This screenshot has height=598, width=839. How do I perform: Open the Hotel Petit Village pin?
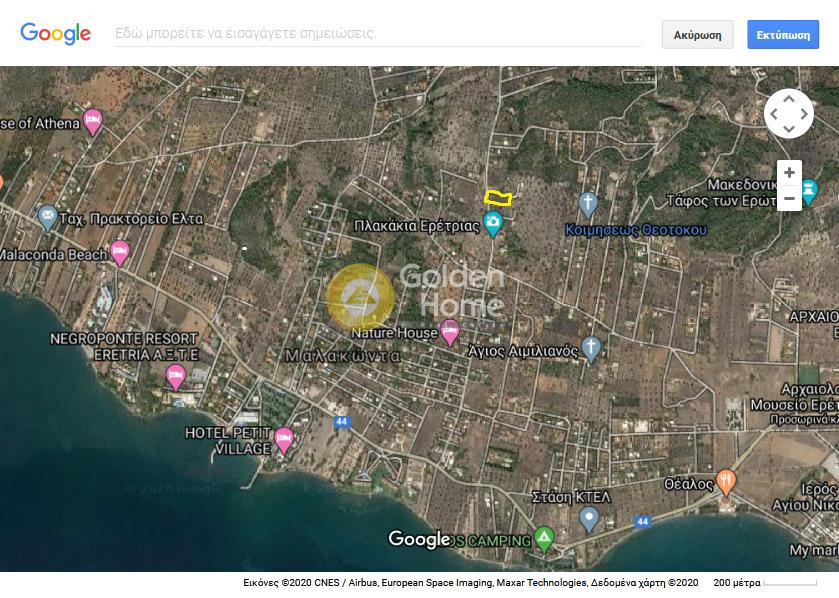pyautogui.click(x=284, y=438)
